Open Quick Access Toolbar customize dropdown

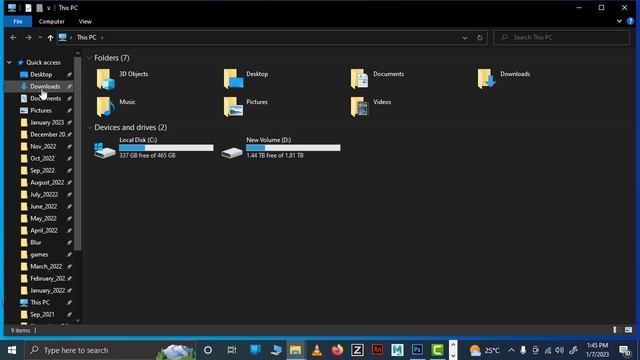[49, 8]
